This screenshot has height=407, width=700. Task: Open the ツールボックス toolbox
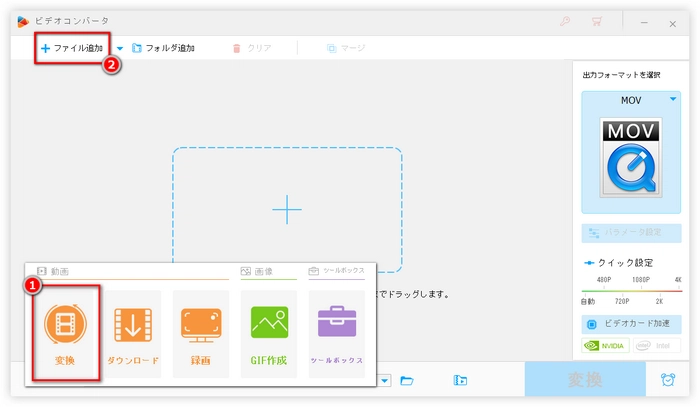click(337, 332)
